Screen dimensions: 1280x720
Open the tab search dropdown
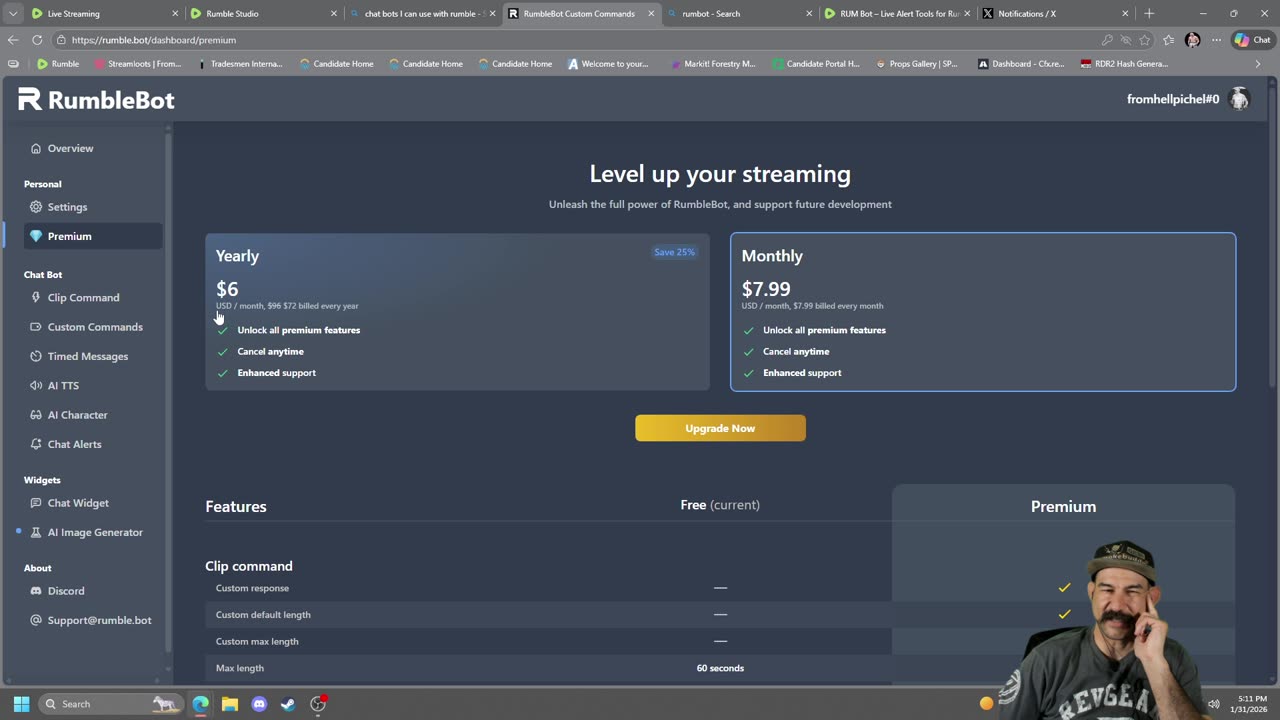click(x=12, y=14)
